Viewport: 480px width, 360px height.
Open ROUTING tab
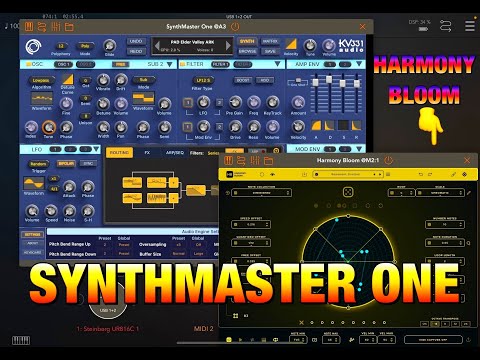pyautogui.click(x=119, y=153)
